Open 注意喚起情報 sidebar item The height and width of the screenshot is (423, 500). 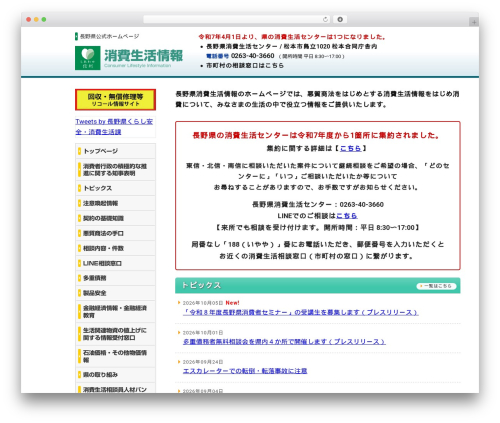click(x=115, y=203)
